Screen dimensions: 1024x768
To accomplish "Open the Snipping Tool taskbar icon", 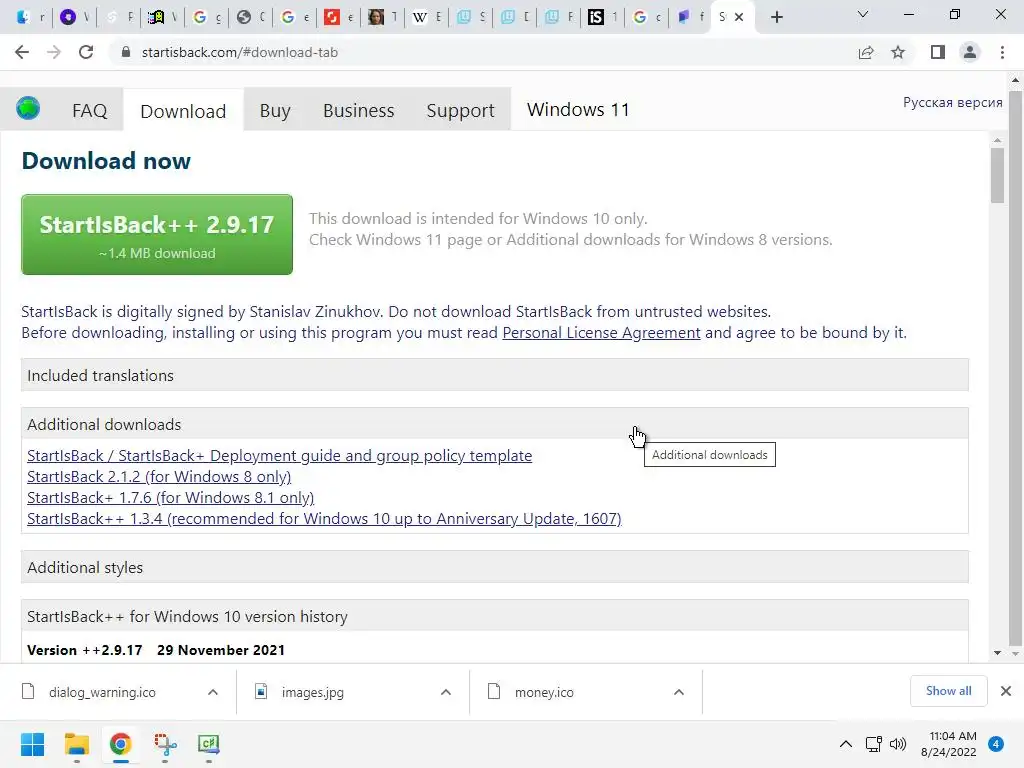I will [165, 744].
